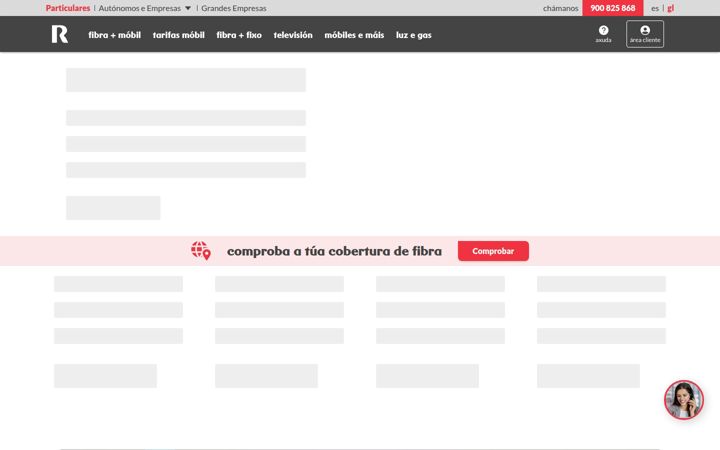Switch language to gl
This screenshot has width=720, height=450.
coord(670,8)
